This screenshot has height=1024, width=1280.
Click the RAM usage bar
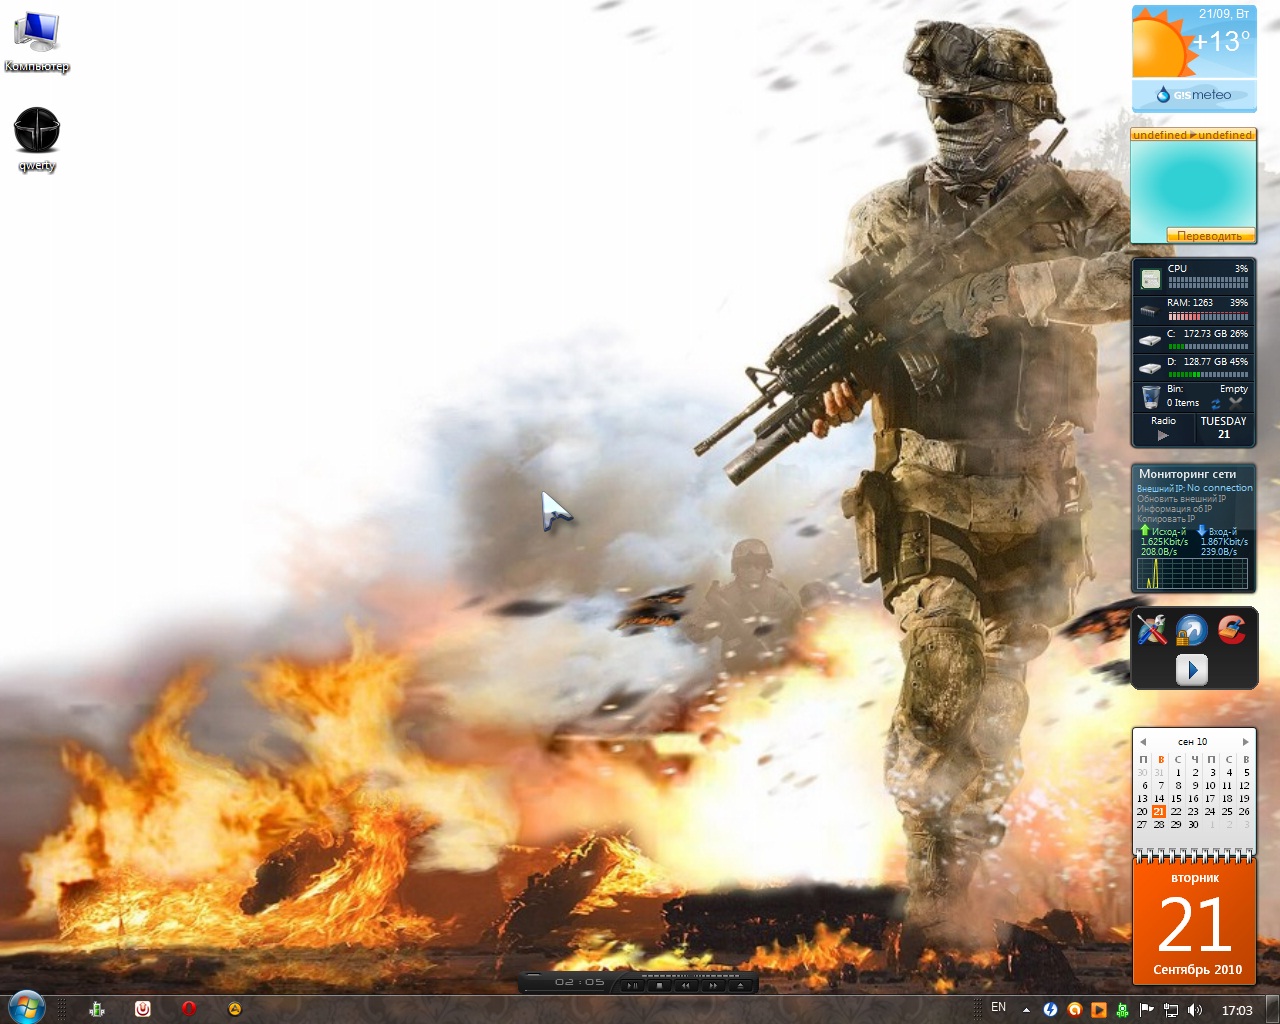tap(1208, 316)
